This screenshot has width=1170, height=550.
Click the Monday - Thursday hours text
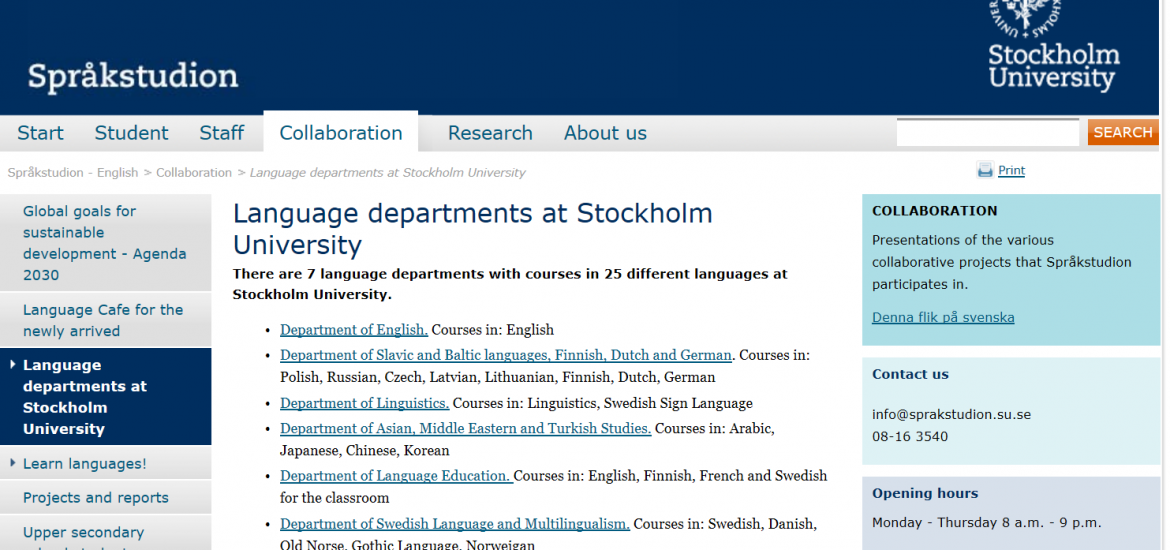(986, 522)
